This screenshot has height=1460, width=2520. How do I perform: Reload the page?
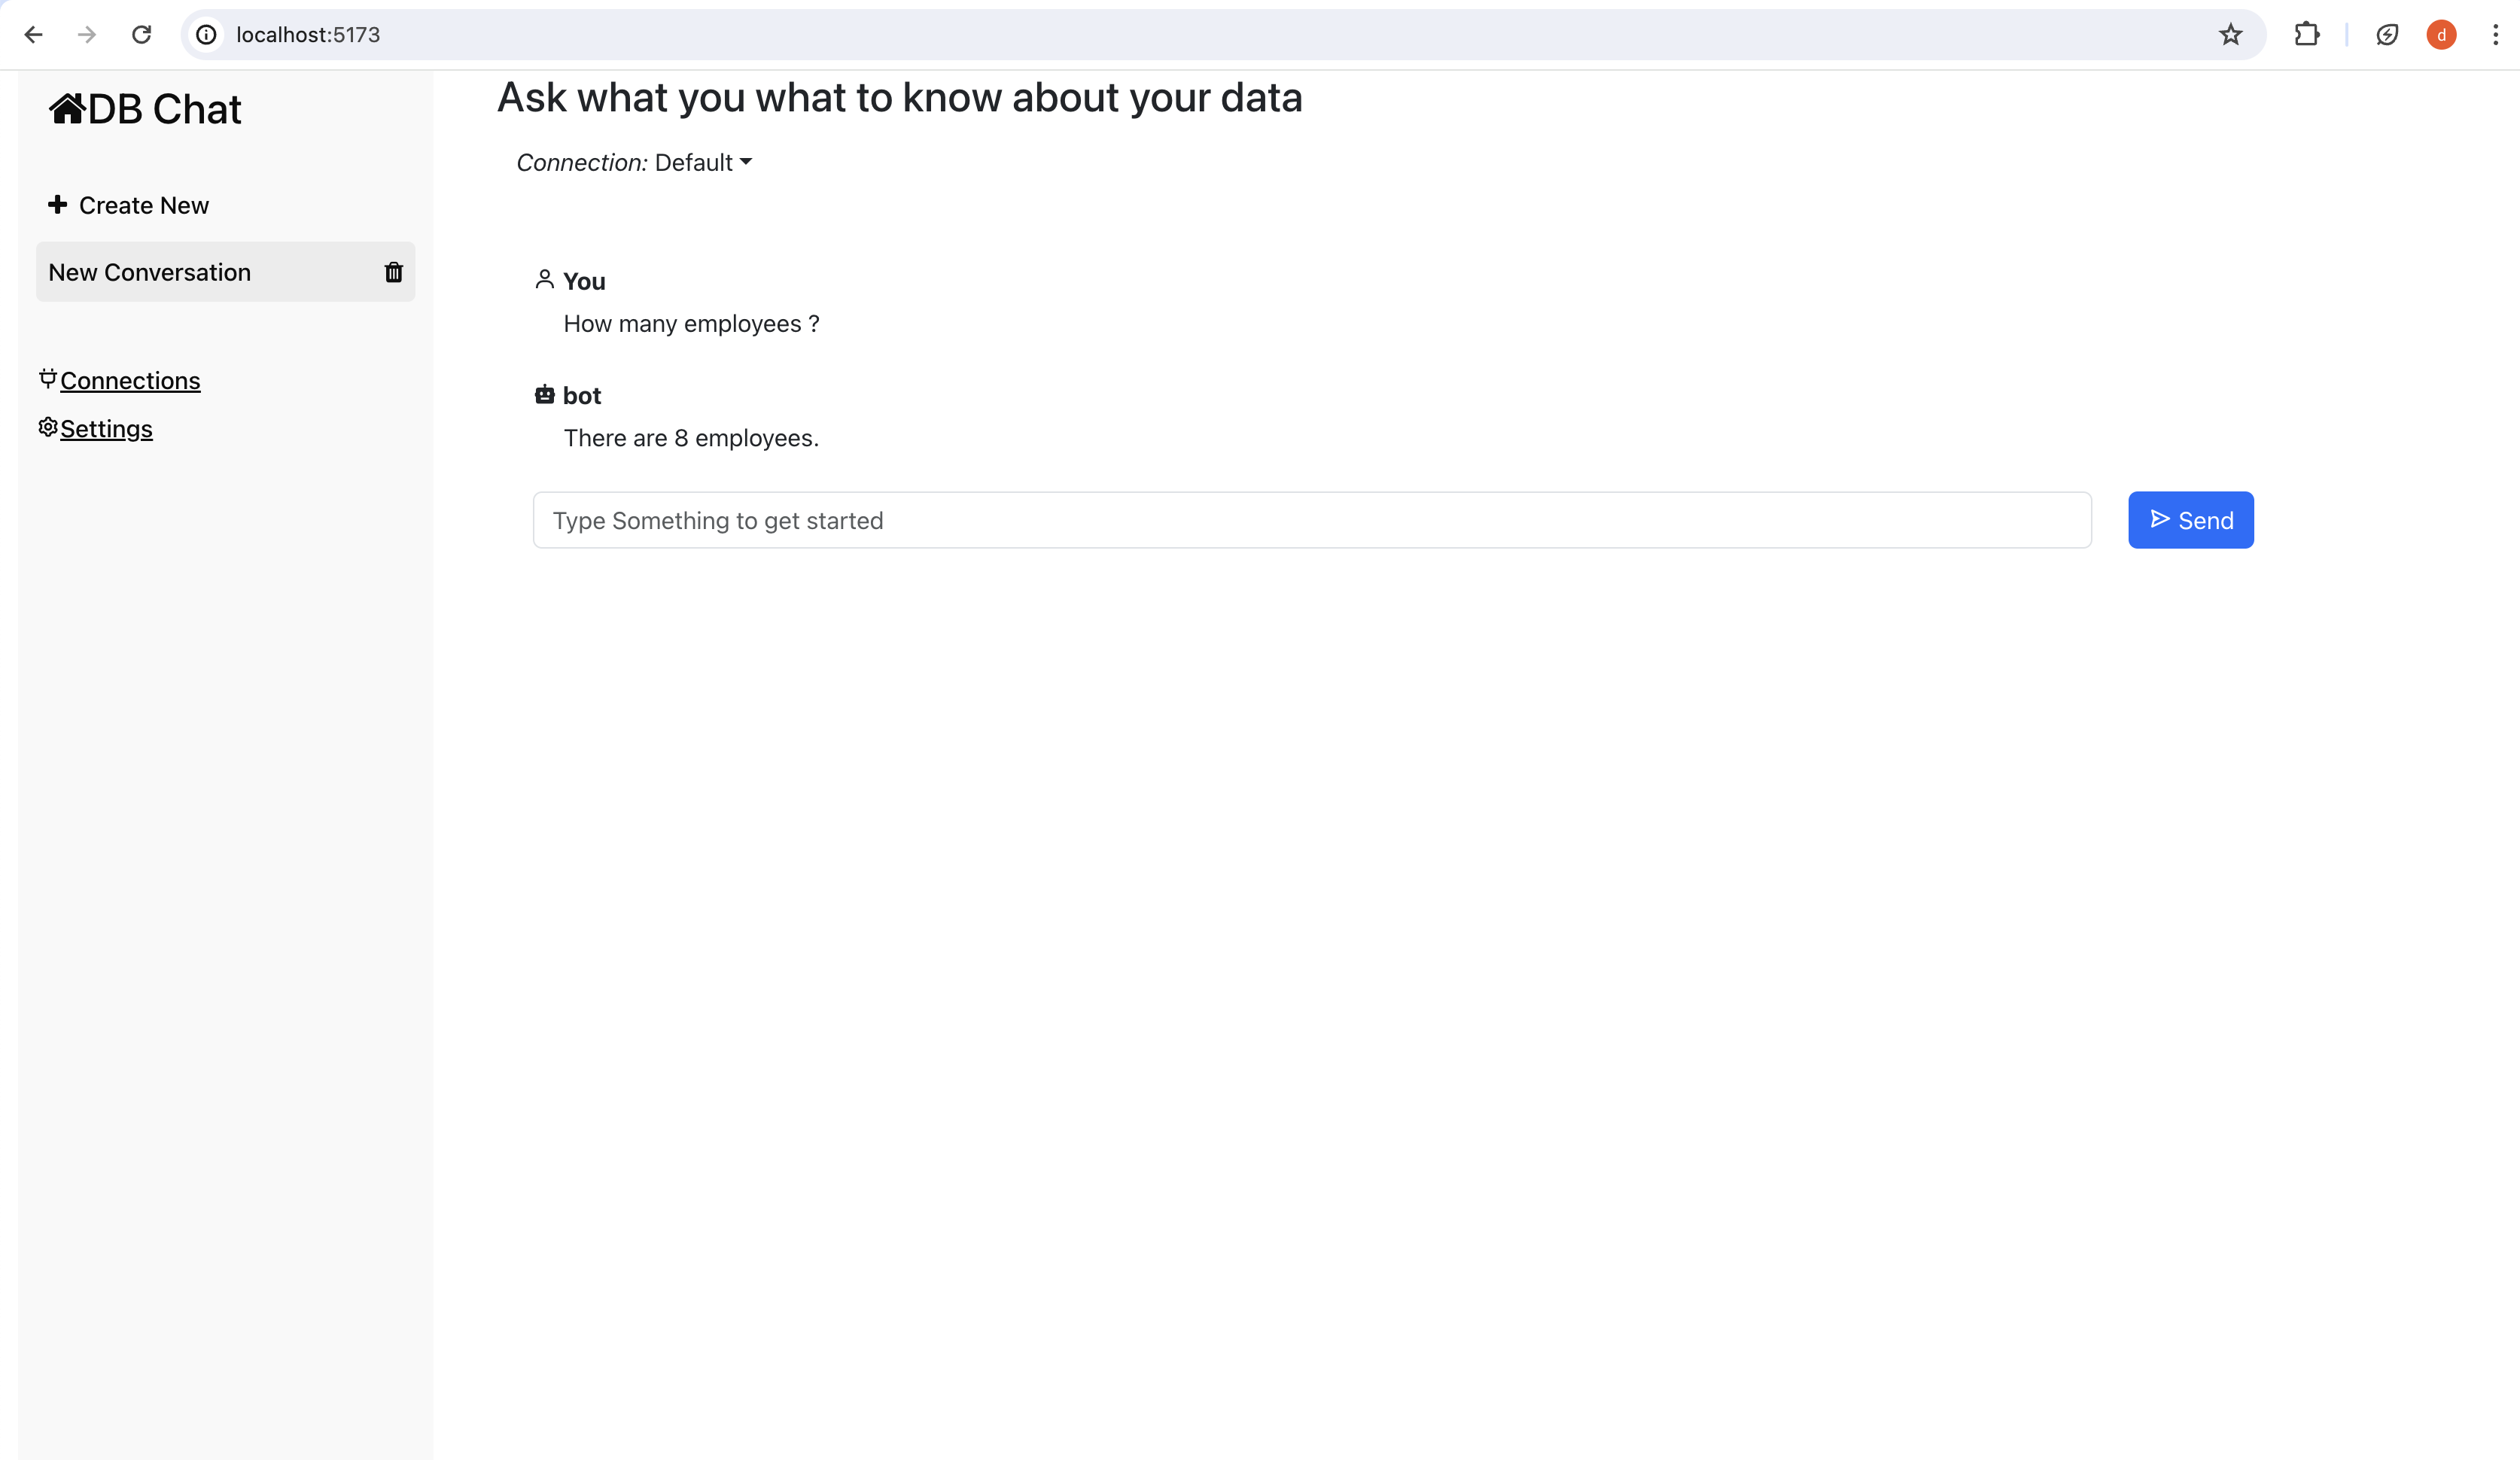(x=141, y=35)
